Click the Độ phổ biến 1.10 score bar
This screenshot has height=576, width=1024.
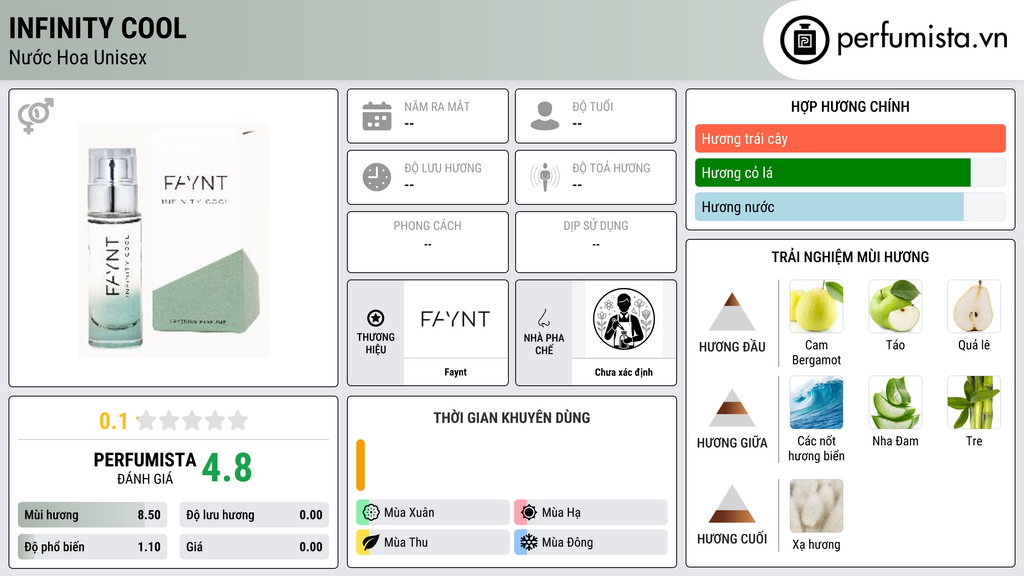pos(93,547)
